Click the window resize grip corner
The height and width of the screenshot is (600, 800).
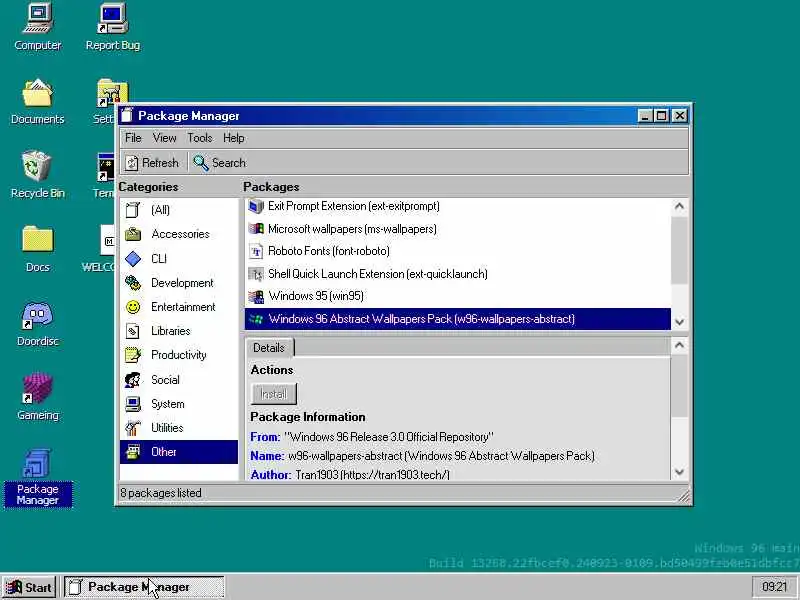click(x=684, y=496)
